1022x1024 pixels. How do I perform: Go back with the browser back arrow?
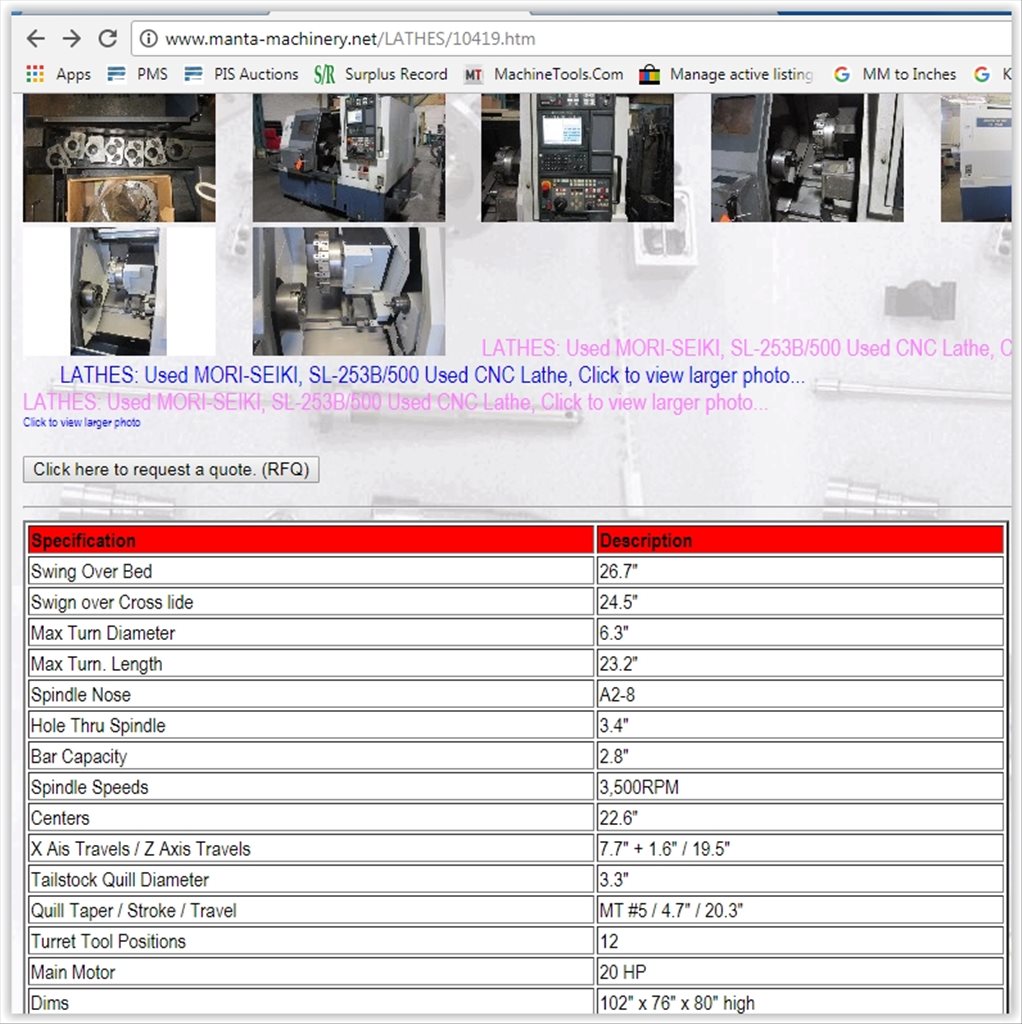[35, 39]
